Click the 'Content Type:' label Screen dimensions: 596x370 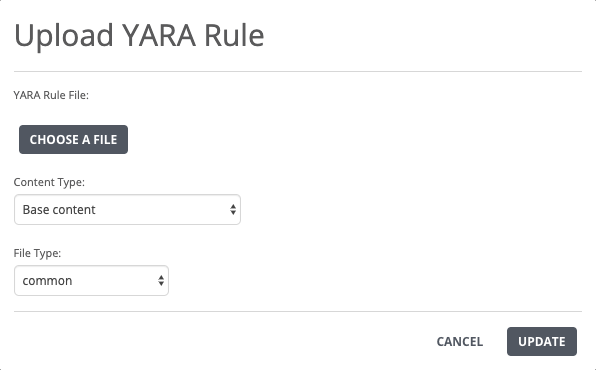pos(49,182)
